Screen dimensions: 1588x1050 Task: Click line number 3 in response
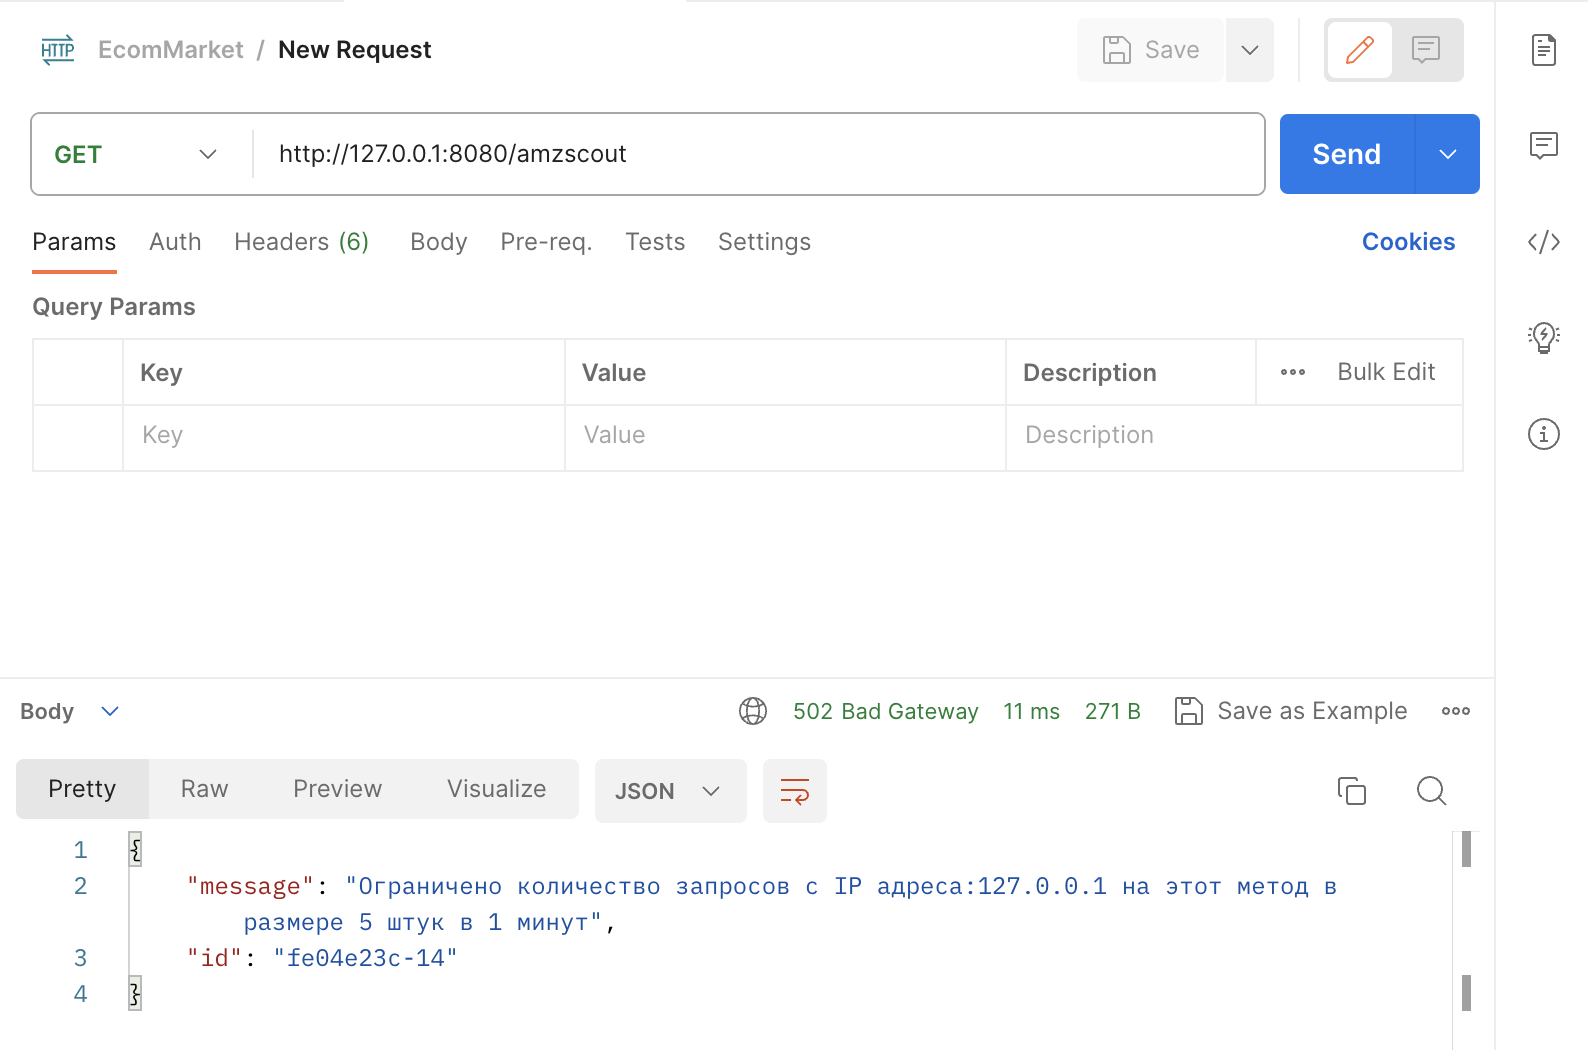80,958
